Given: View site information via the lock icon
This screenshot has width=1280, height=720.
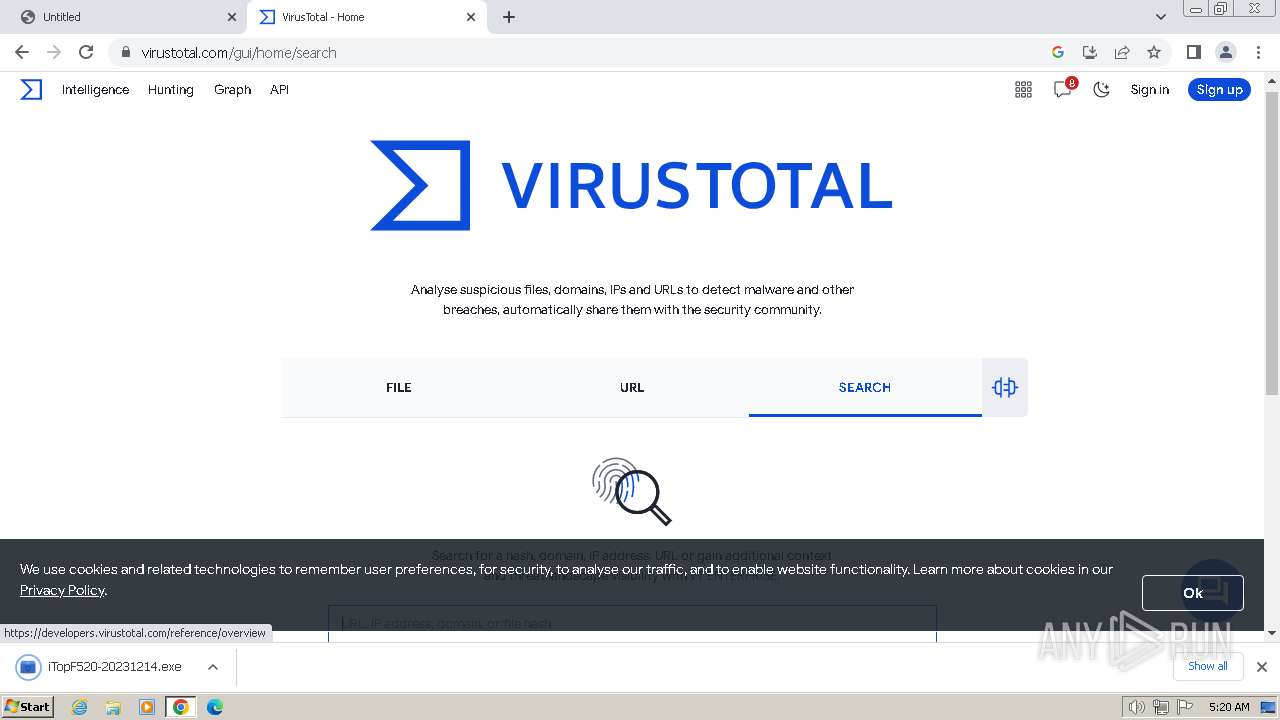Looking at the screenshot, I should tap(125, 52).
